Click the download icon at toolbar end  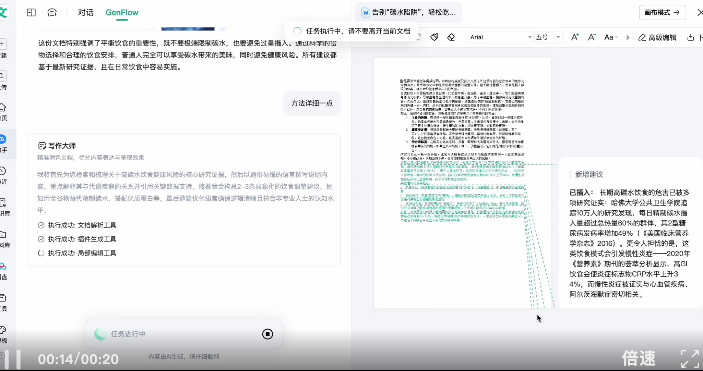point(690,37)
